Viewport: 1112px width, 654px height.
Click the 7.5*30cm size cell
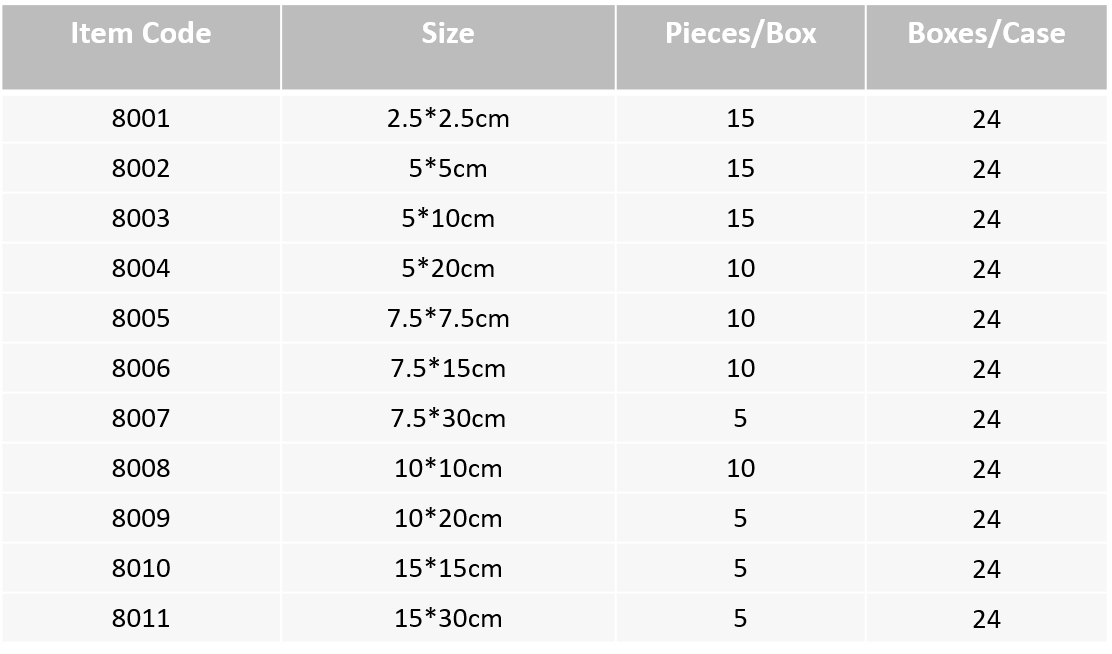[x=448, y=419]
